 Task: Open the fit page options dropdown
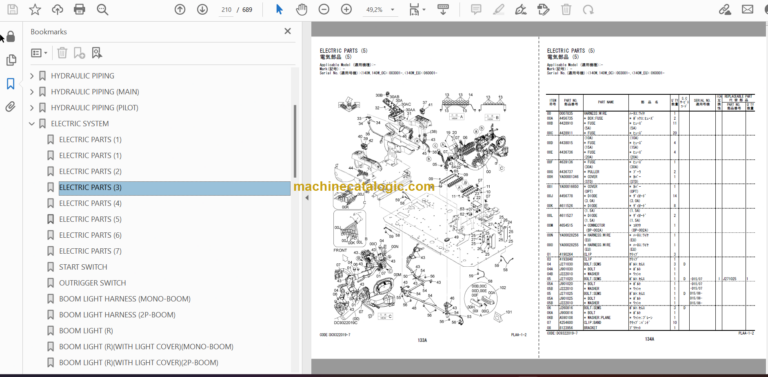pos(417,9)
